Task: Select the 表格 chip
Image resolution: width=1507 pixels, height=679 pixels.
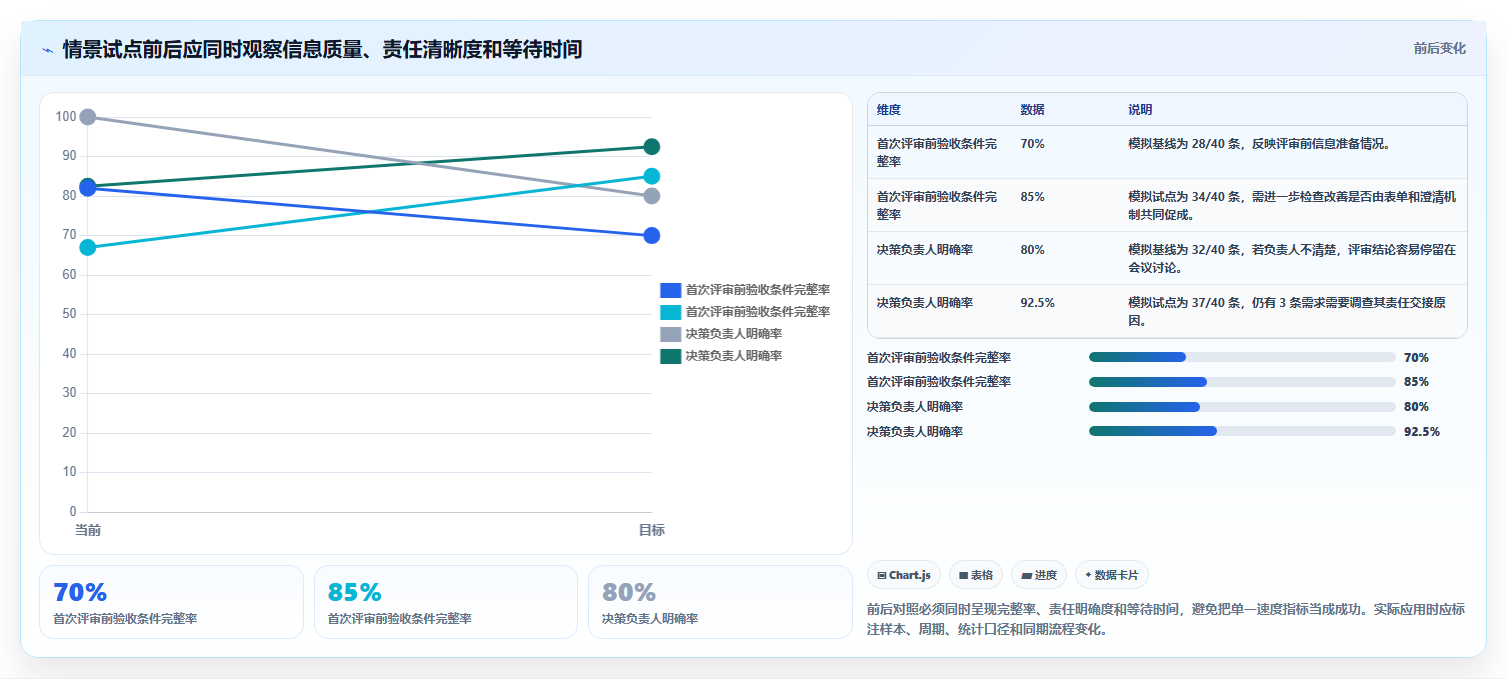Action: point(976,575)
